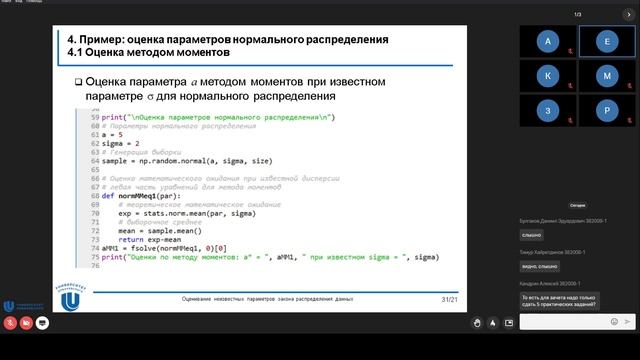The height and width of the screenshot is (360, 640).
Task: Click the flame-shaped reaction icon in the bottom toolbar
Action: (x=493, y=323)
